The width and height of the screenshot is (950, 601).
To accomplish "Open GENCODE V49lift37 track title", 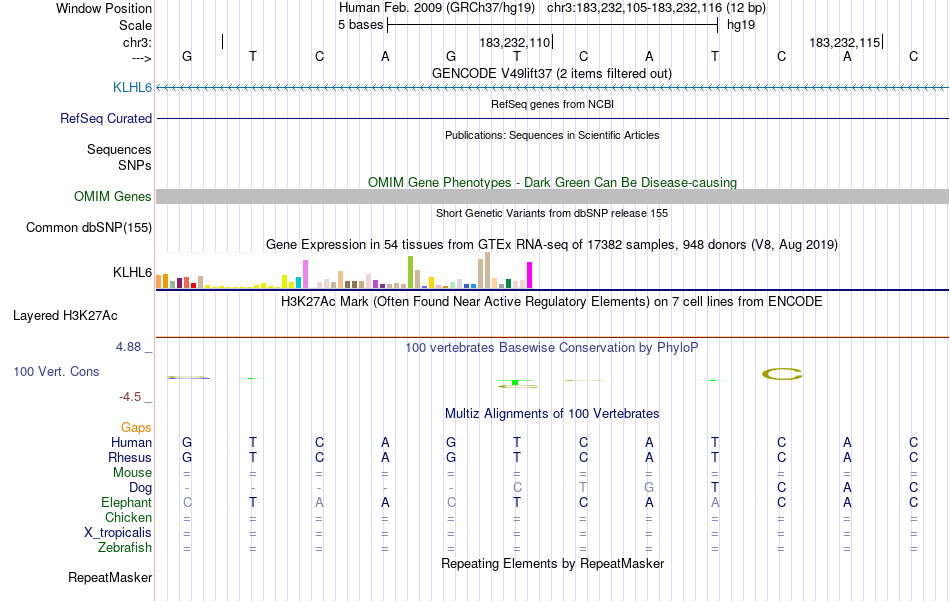I will pos(551,74).
